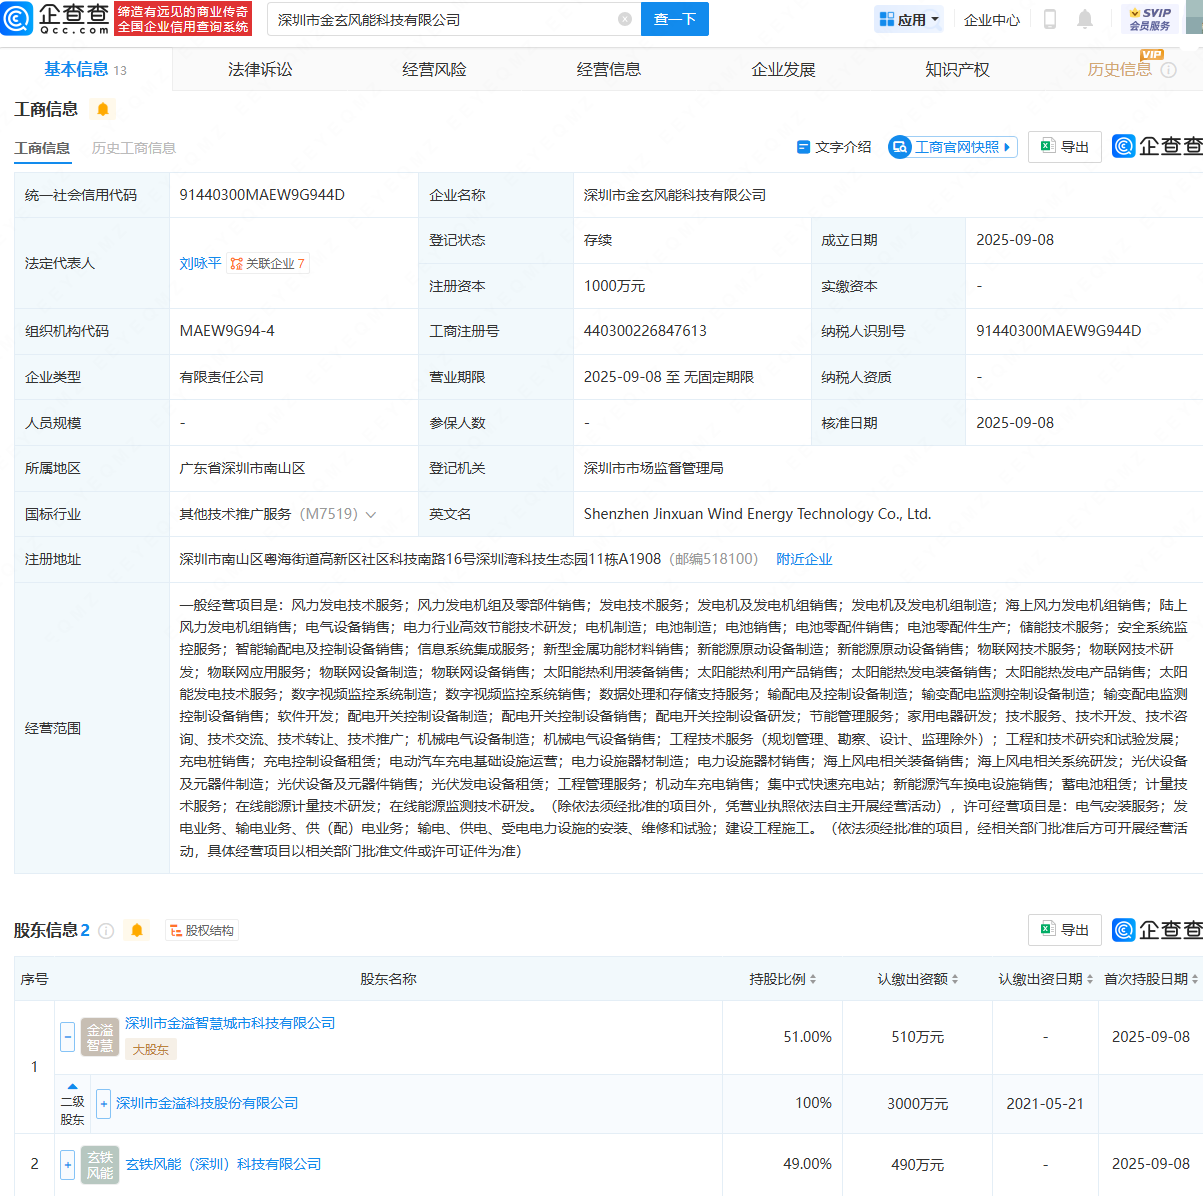Click the 大股东 tag
The image size is (1203, 1196).
[x=151, y=1049]
